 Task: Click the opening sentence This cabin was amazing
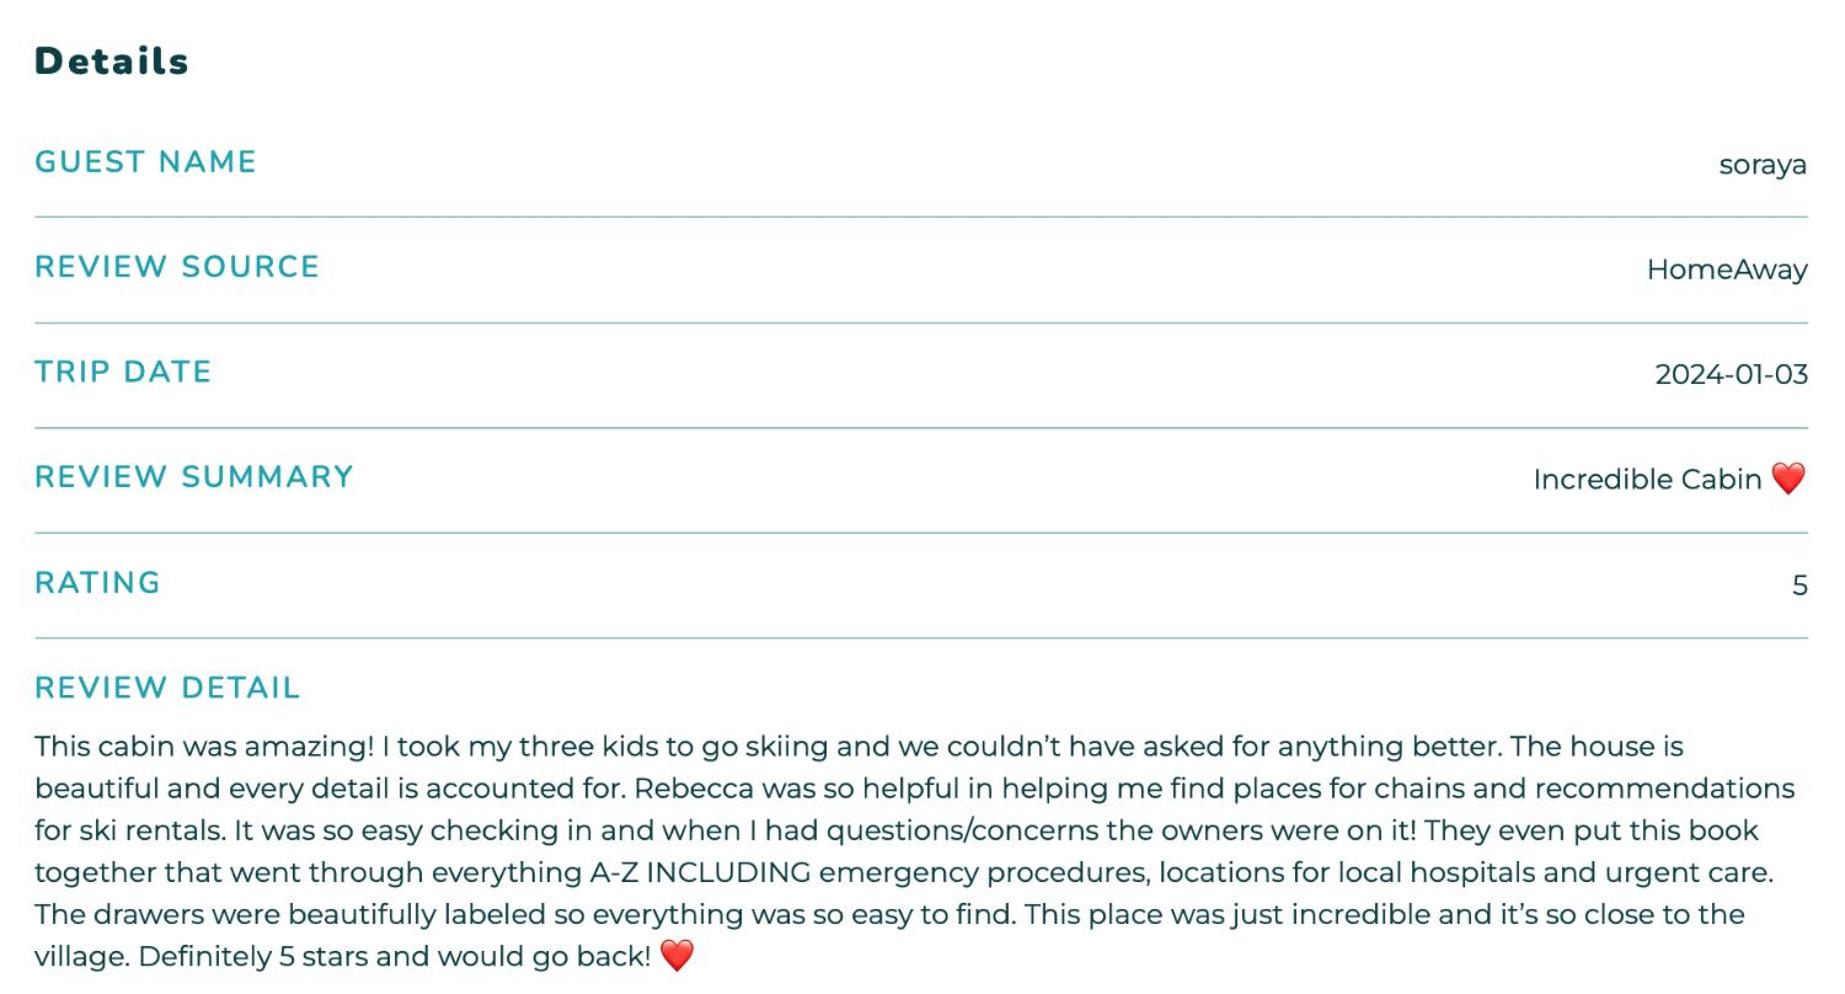[204, 747]
